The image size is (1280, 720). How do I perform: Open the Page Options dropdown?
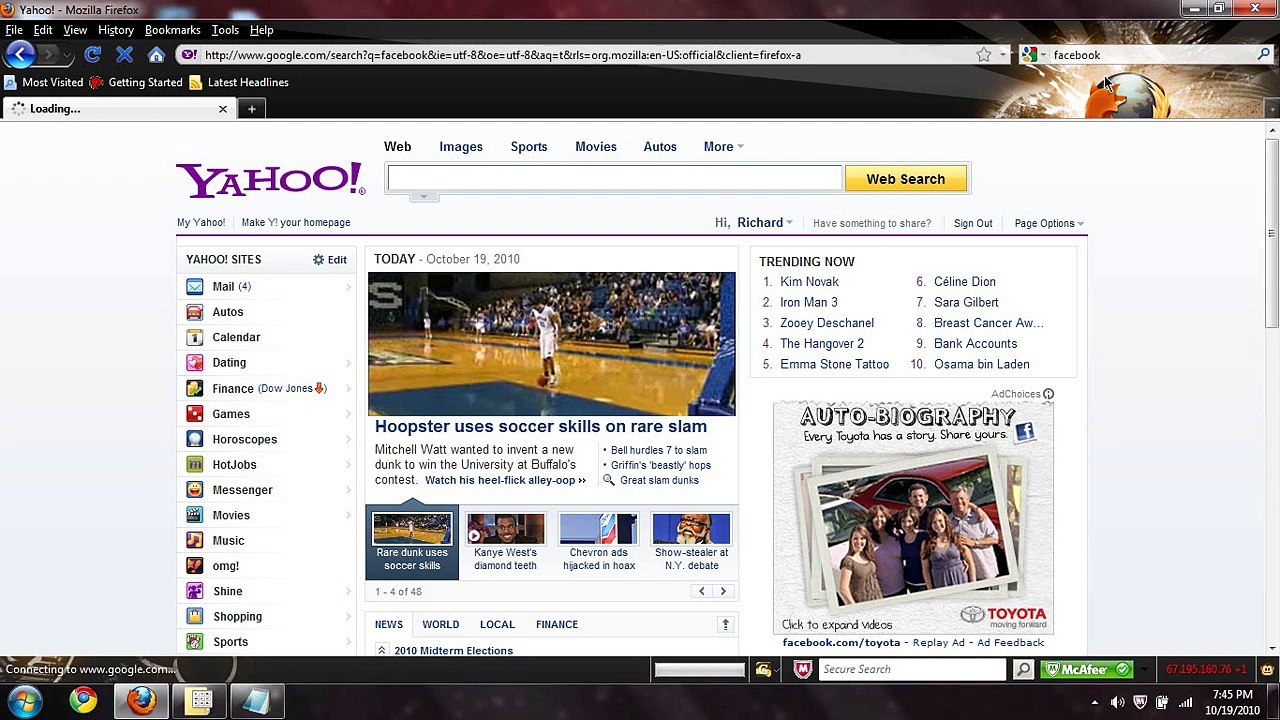pos(1048,224)
